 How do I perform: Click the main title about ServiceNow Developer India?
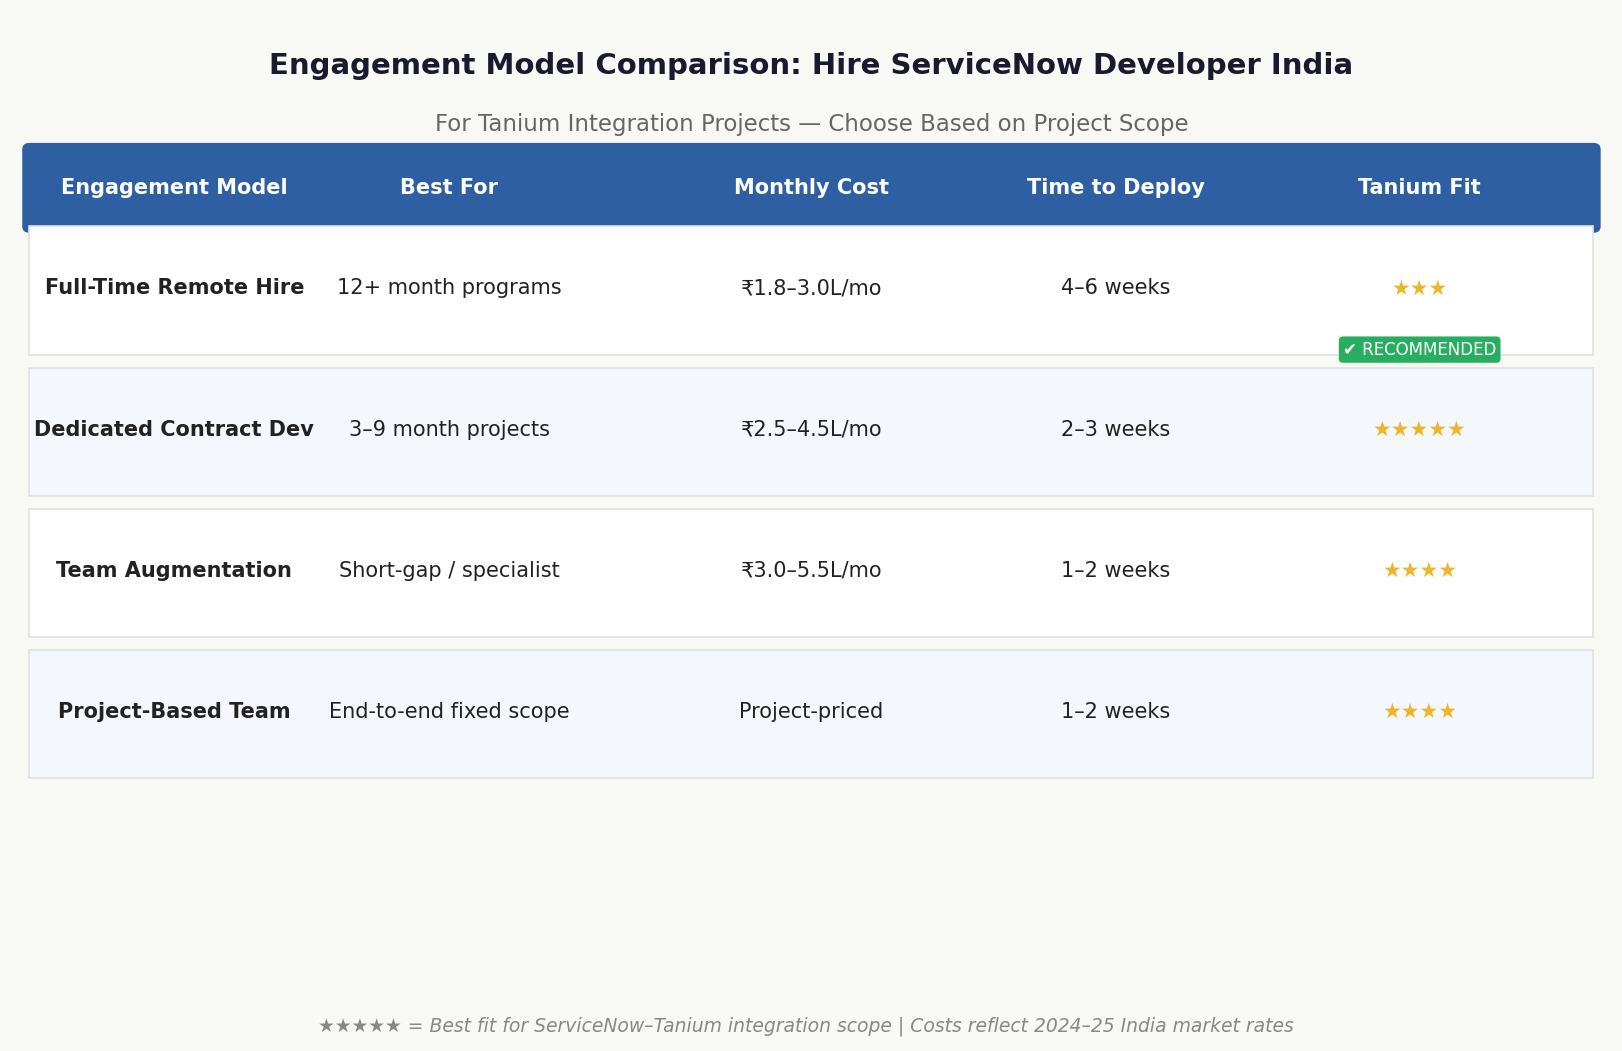point(811,65)
